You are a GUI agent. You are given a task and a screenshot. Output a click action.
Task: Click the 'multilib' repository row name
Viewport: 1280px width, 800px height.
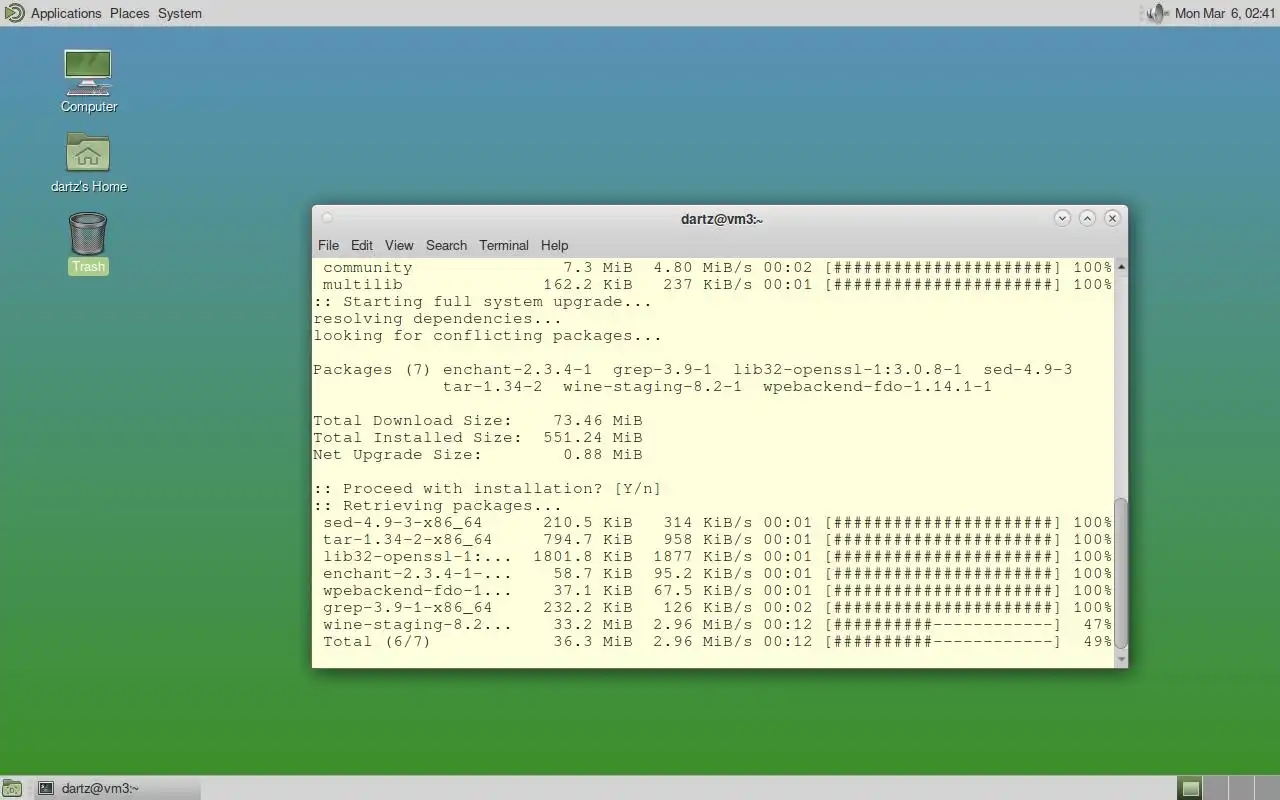[x=362, y=284]
